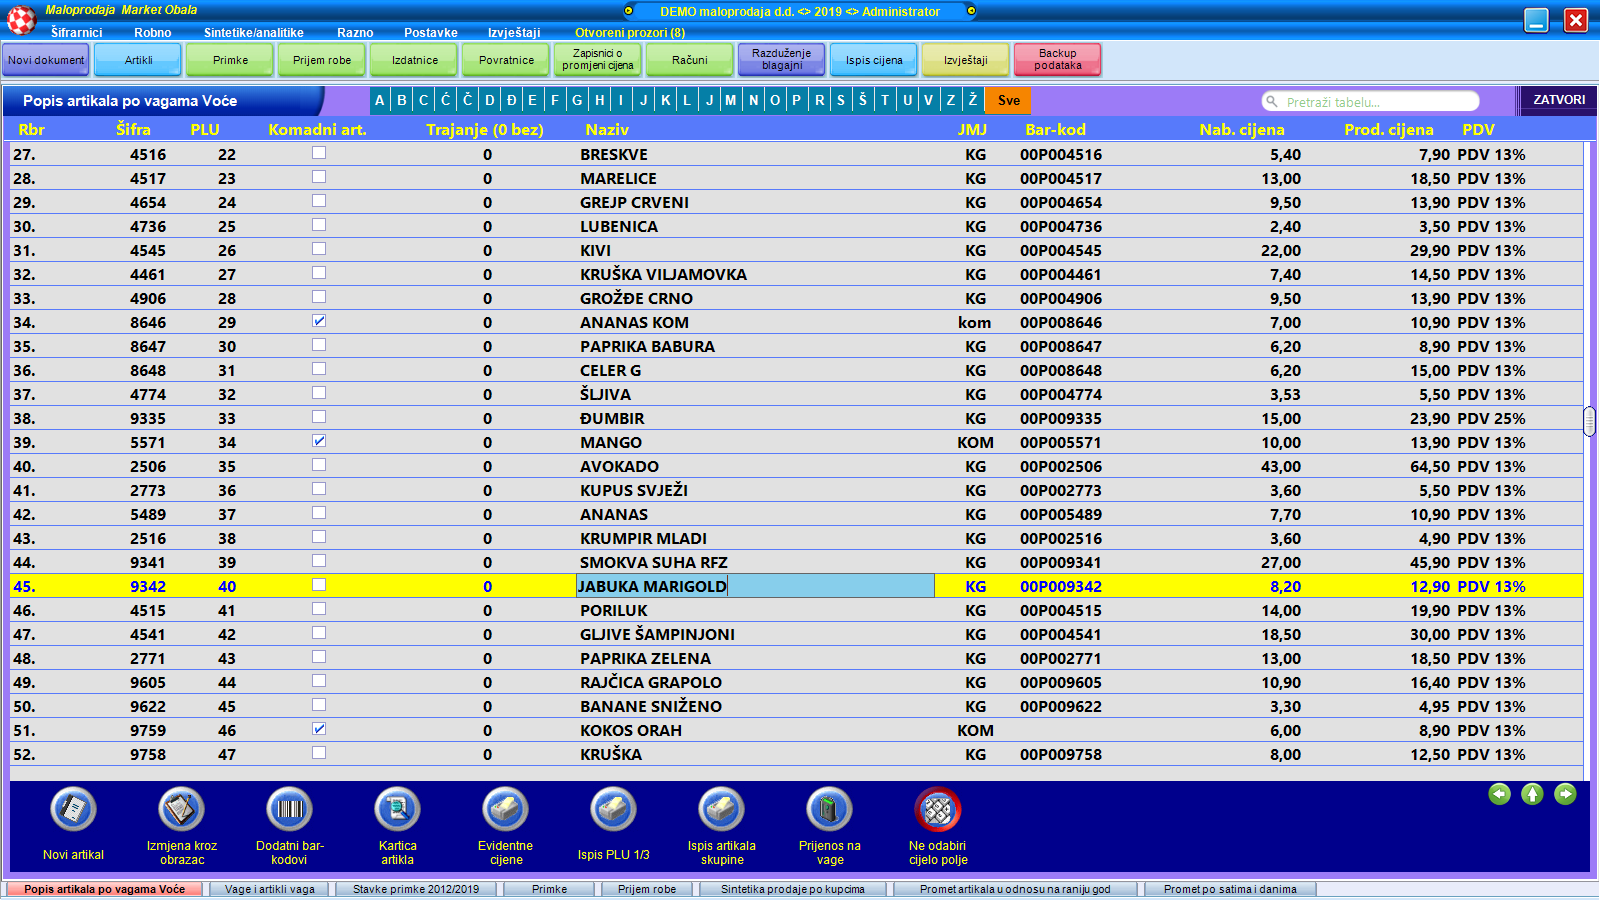Image resolution: width=1600 pixels, height=900 pixels.
Task: Filter list by the Sve button
Action: coord(1008,101)
